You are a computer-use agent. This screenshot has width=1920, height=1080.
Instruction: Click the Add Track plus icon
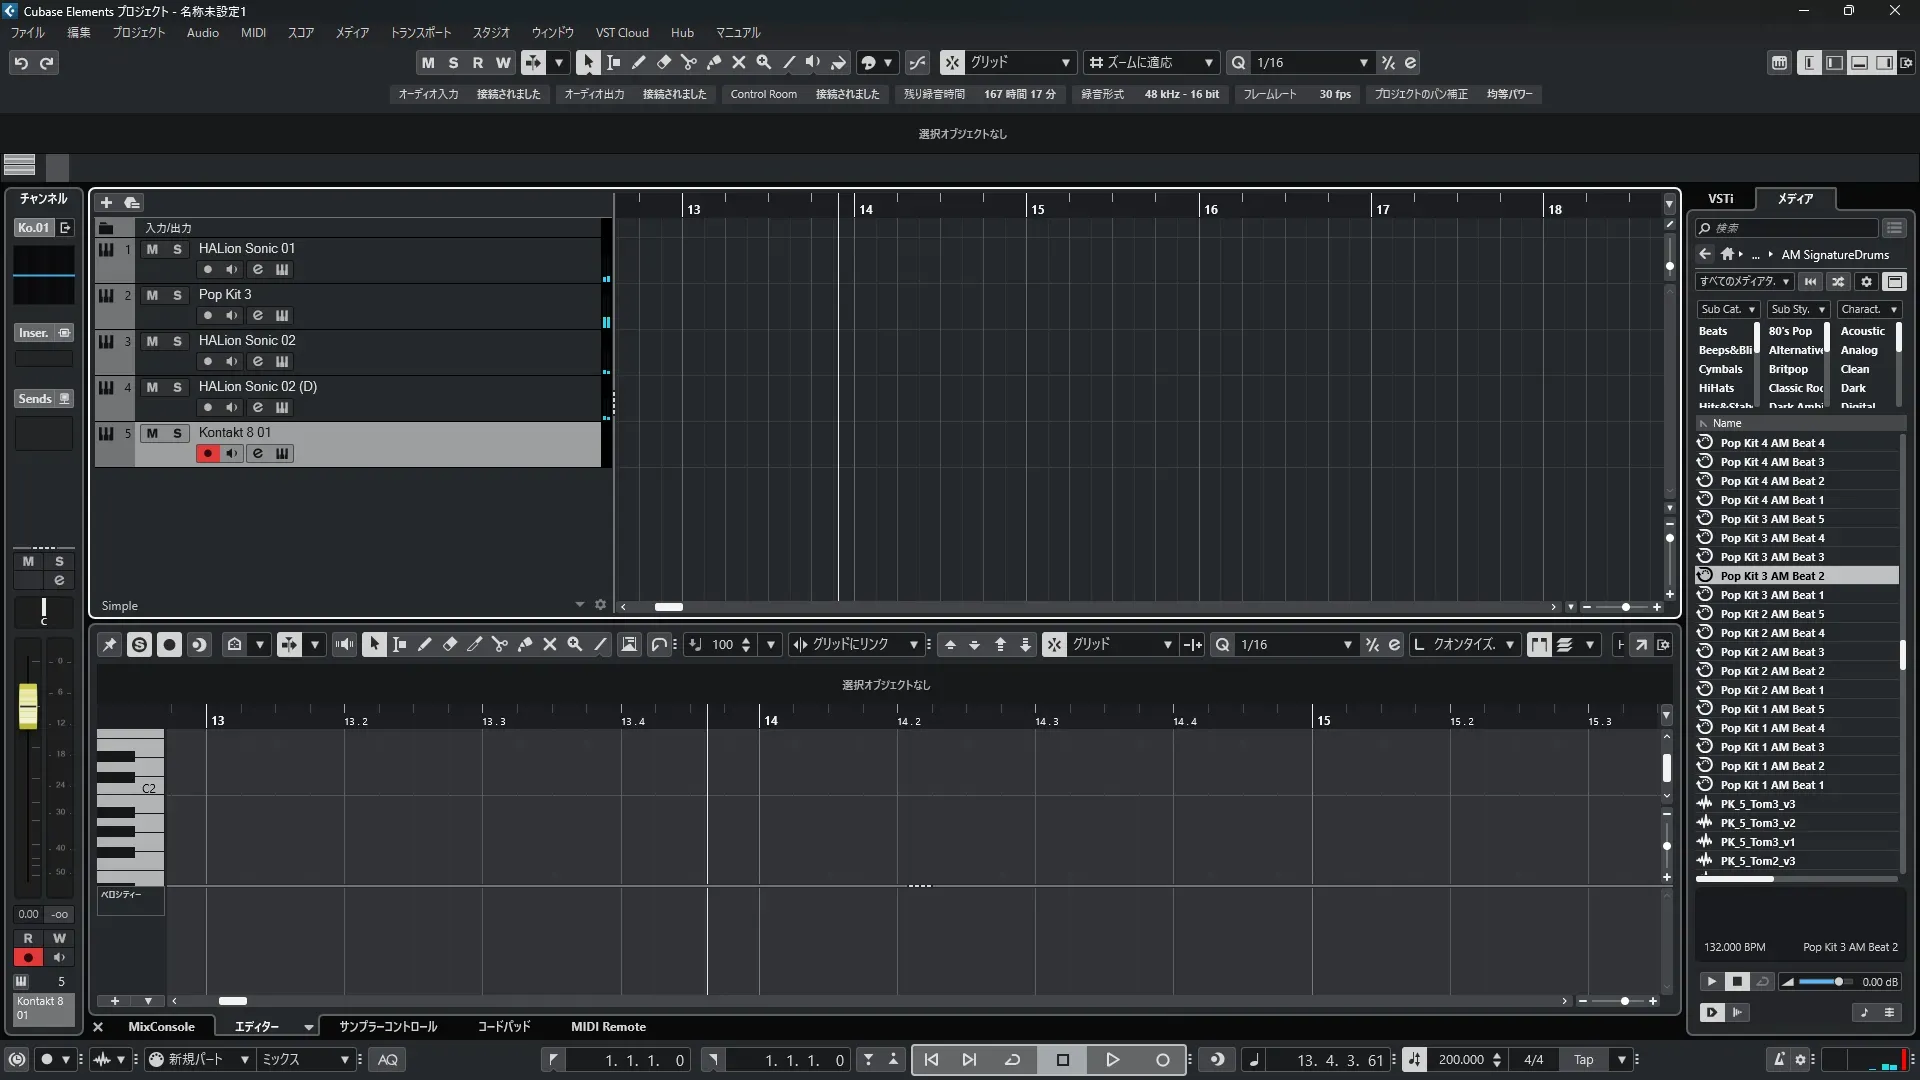(x=106, y=203)
